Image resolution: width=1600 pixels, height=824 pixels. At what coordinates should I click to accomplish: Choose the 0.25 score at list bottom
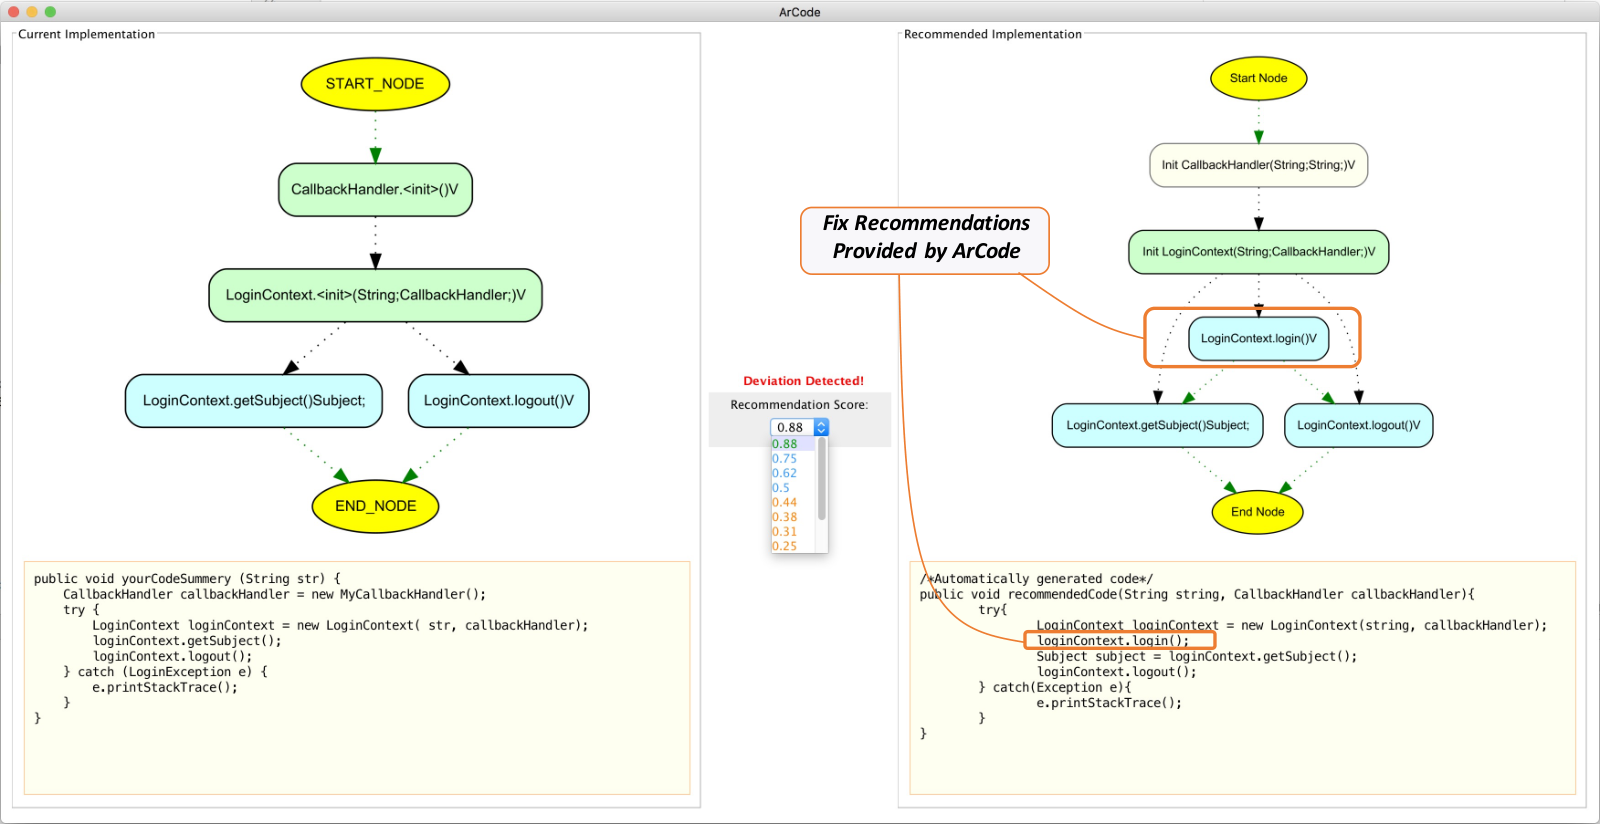click(x=785, y=546)
